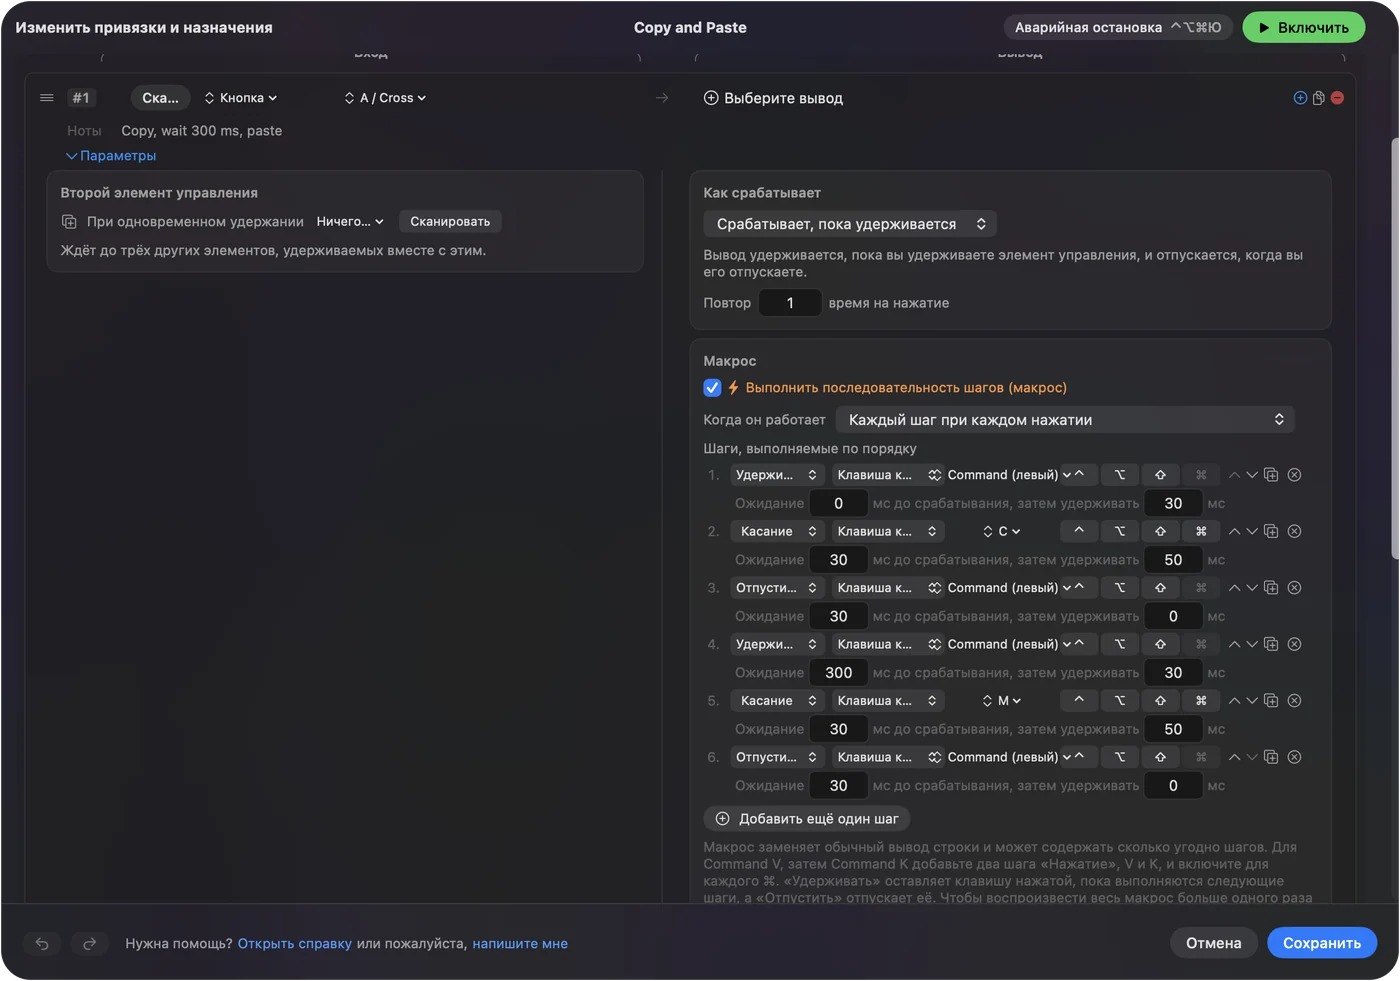Toggle the Command modifier on step 5

coord(1201,701)
